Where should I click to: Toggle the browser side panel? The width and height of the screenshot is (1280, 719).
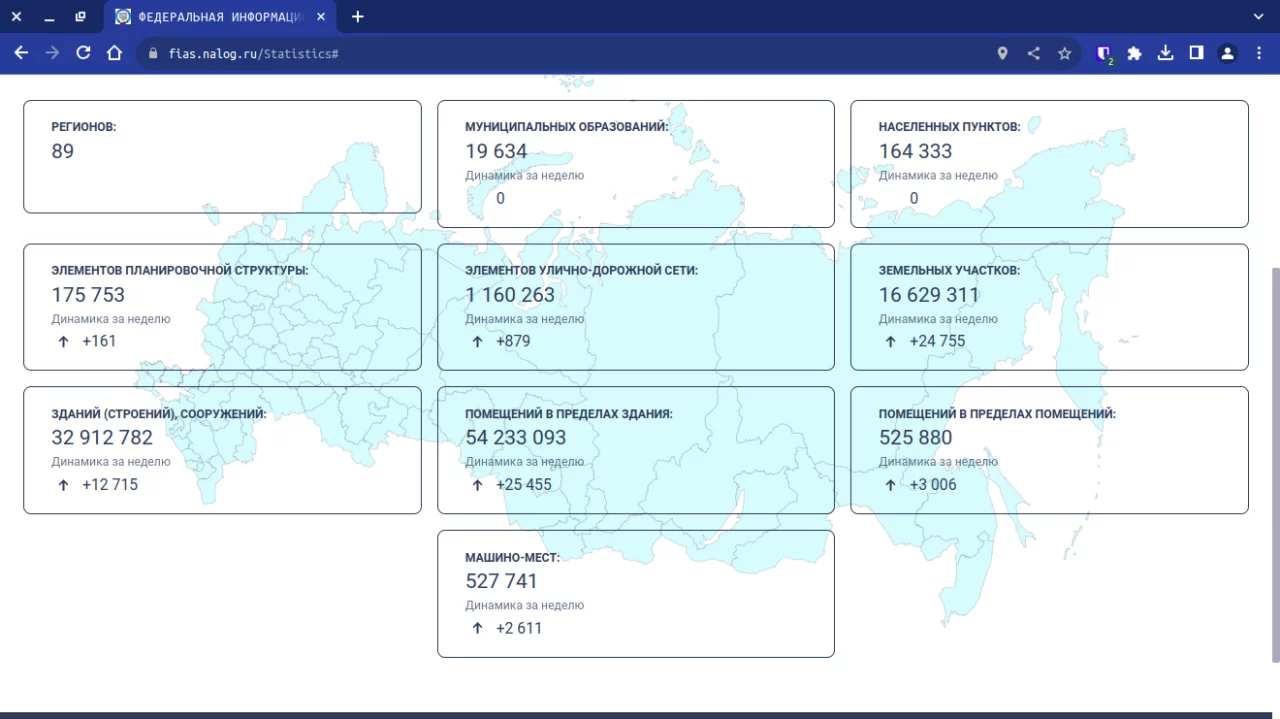(x=1196, y=53)
